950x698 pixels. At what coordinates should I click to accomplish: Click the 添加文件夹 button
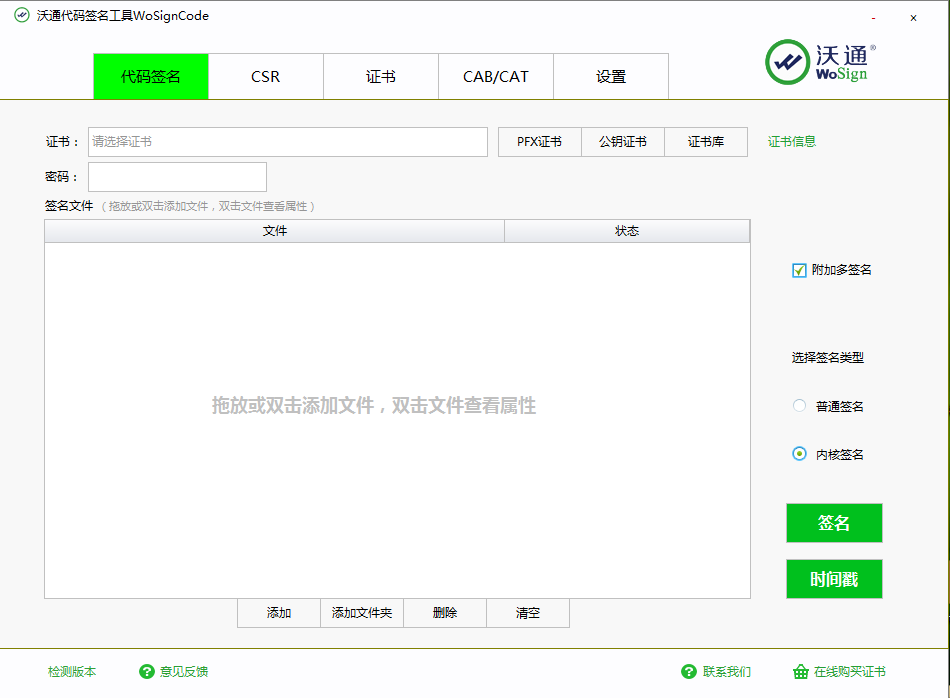tap(362, 613)
